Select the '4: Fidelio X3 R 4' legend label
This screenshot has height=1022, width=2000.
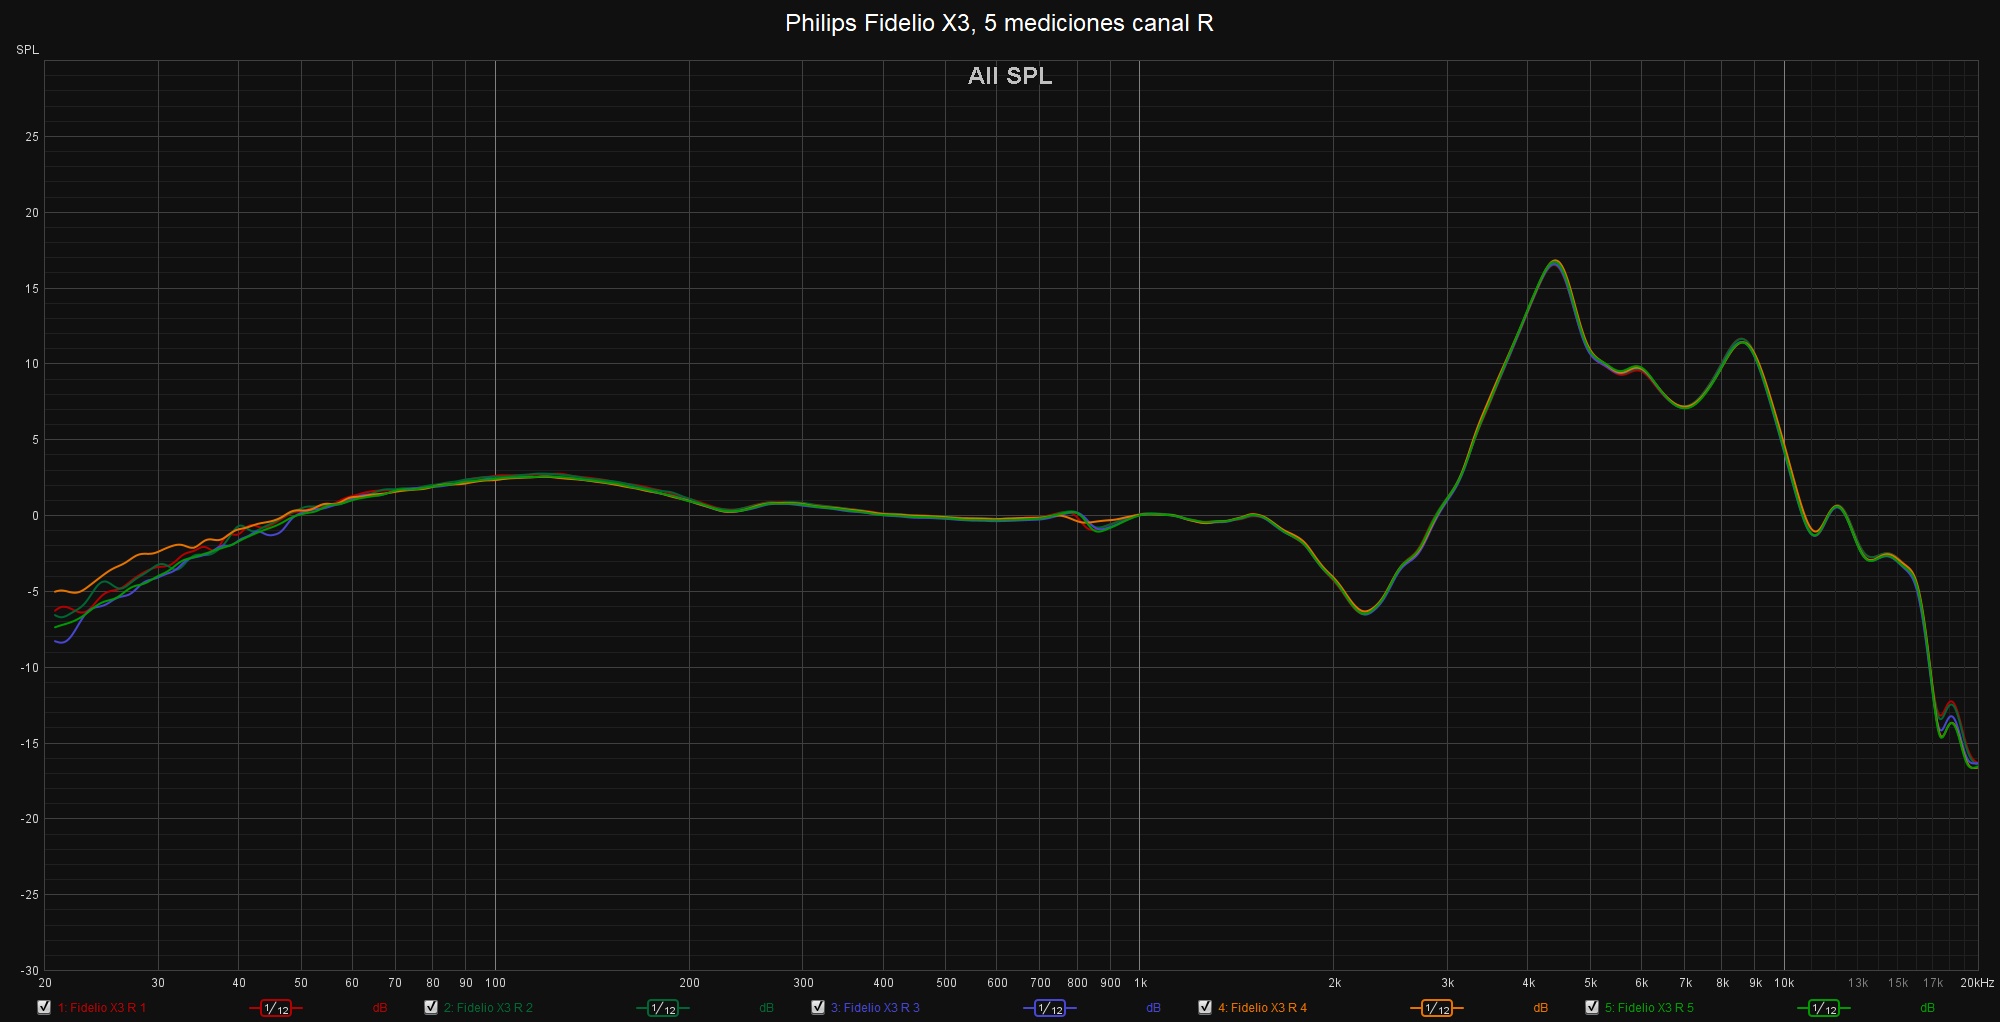pos(1262,1008)
